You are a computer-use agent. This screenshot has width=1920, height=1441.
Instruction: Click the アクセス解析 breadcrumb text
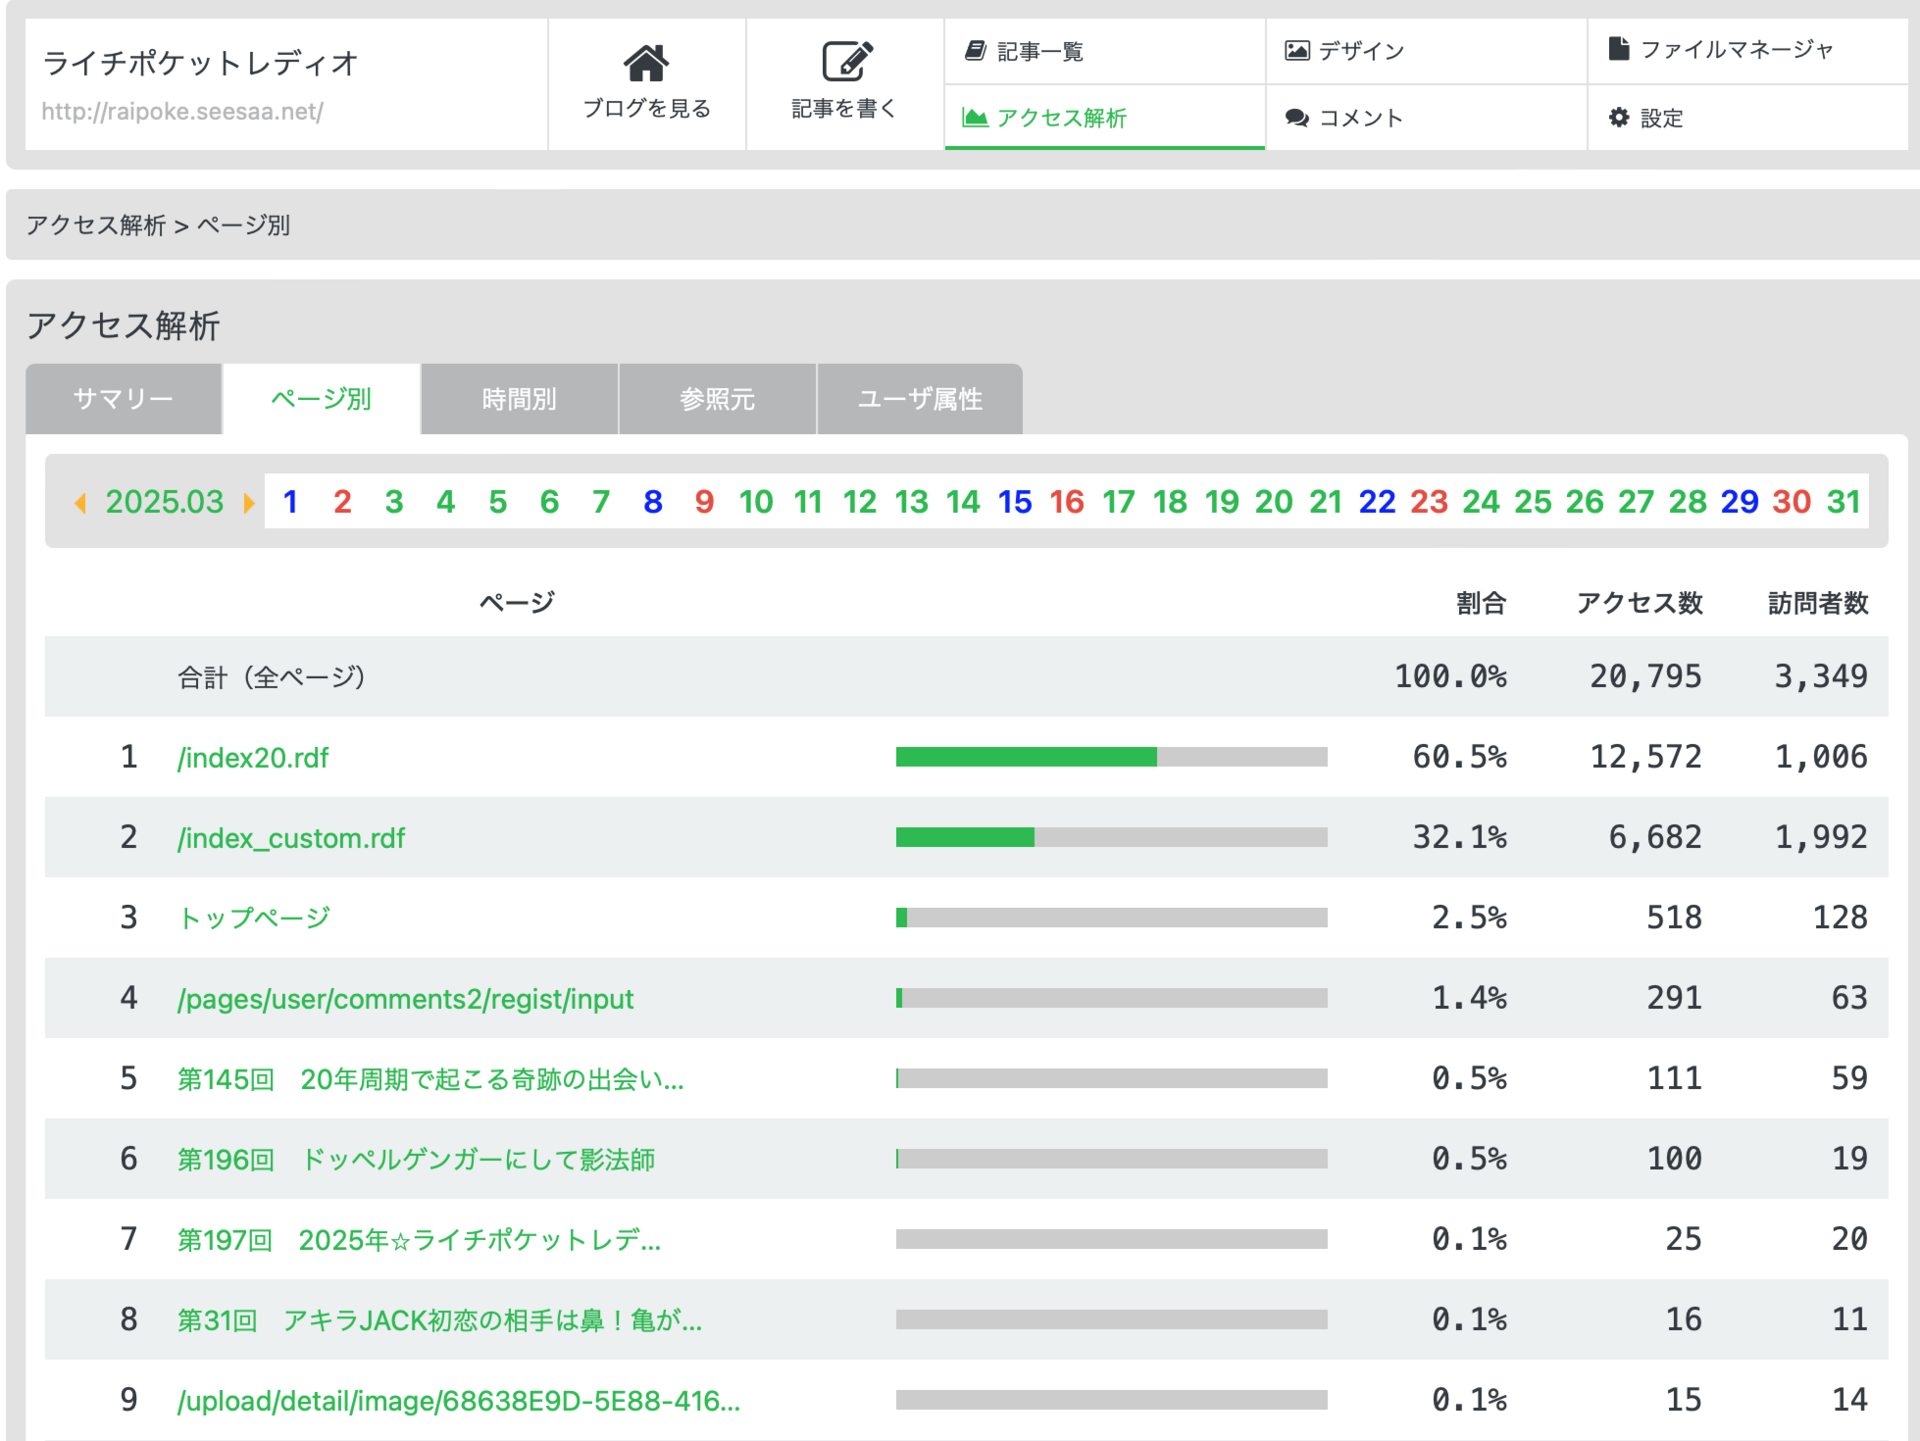96,225
